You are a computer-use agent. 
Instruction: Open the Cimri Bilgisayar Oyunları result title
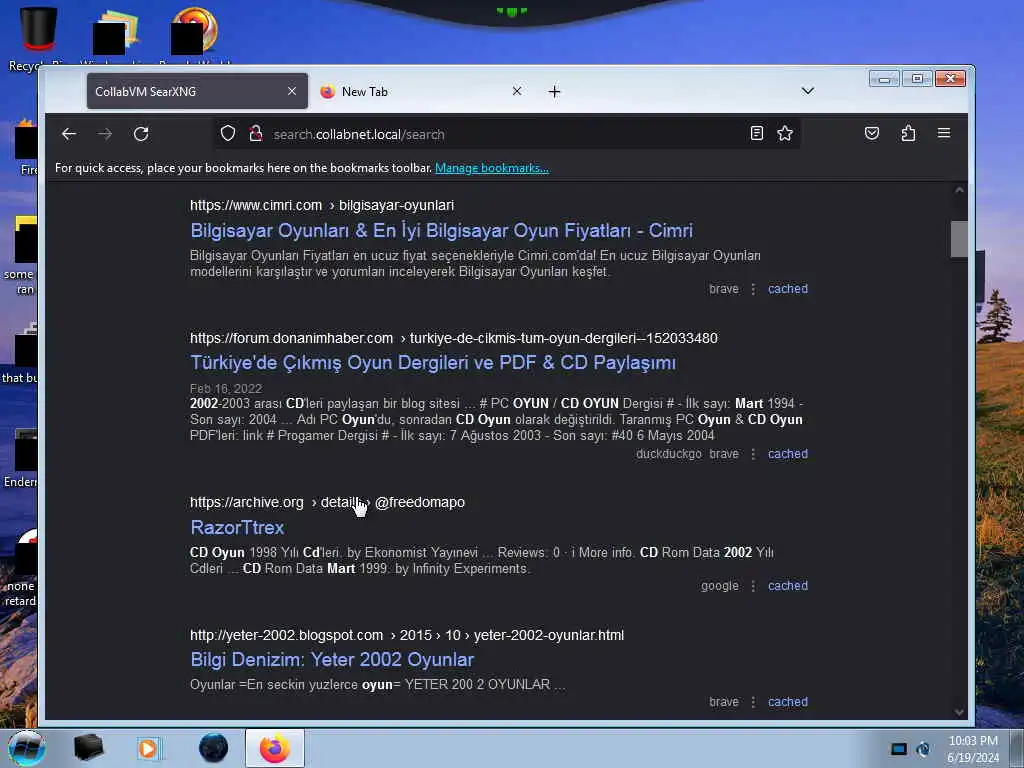(x=441, y=231)
